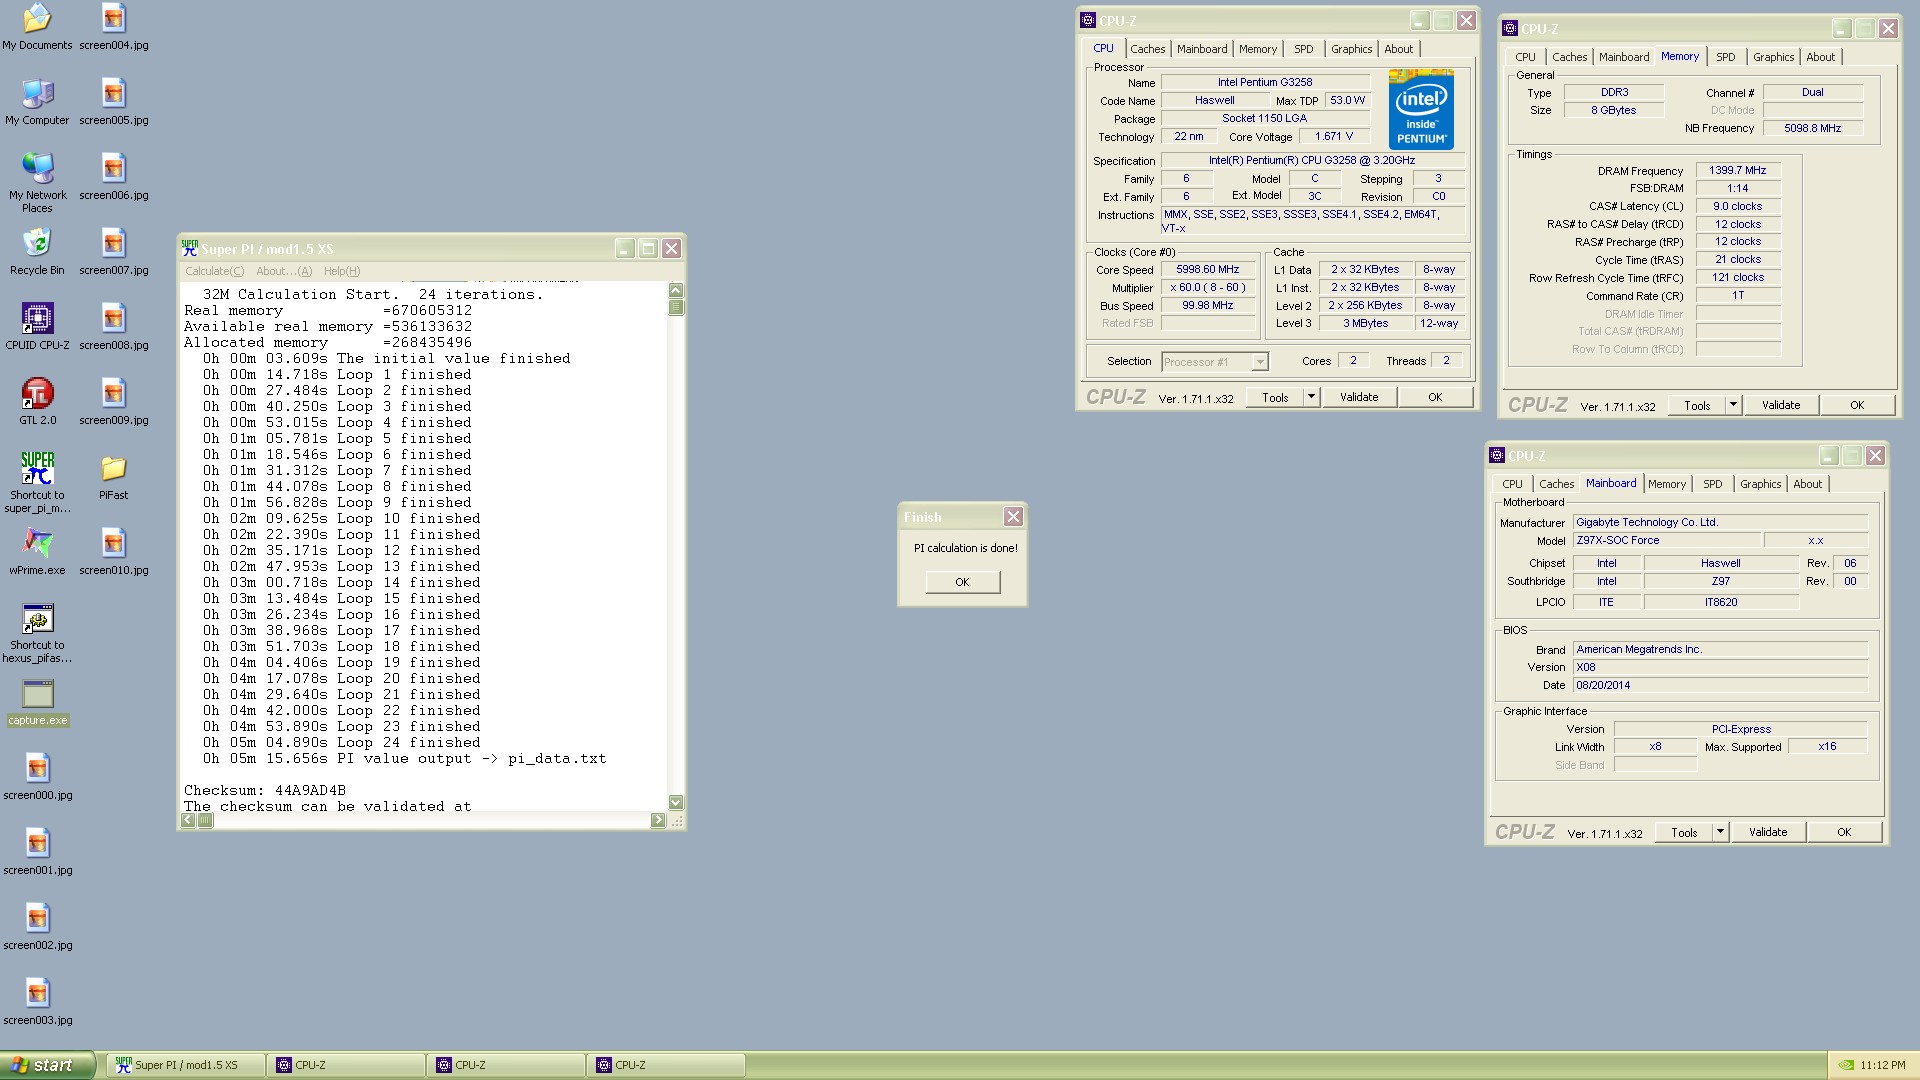Click Super PI vertical scrollbar up arrow
1920x1080 pixels.
[x=675, y=290]
